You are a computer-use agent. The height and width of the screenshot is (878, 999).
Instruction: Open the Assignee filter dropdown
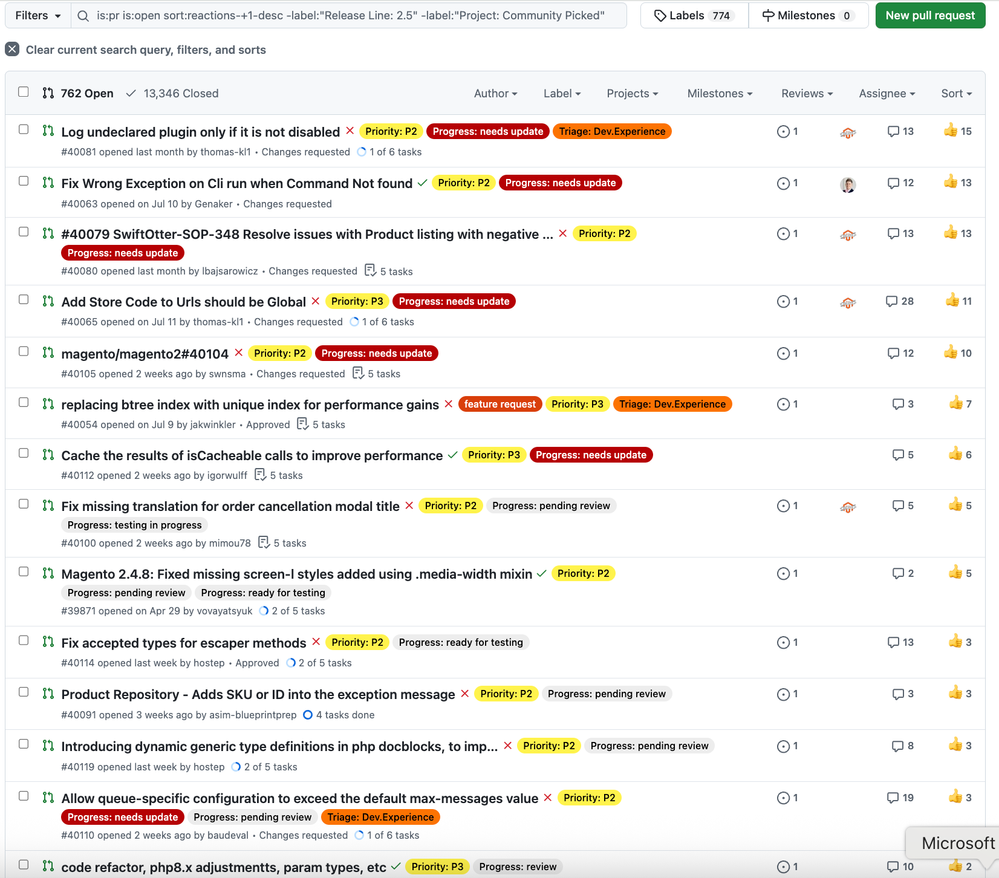887,93
